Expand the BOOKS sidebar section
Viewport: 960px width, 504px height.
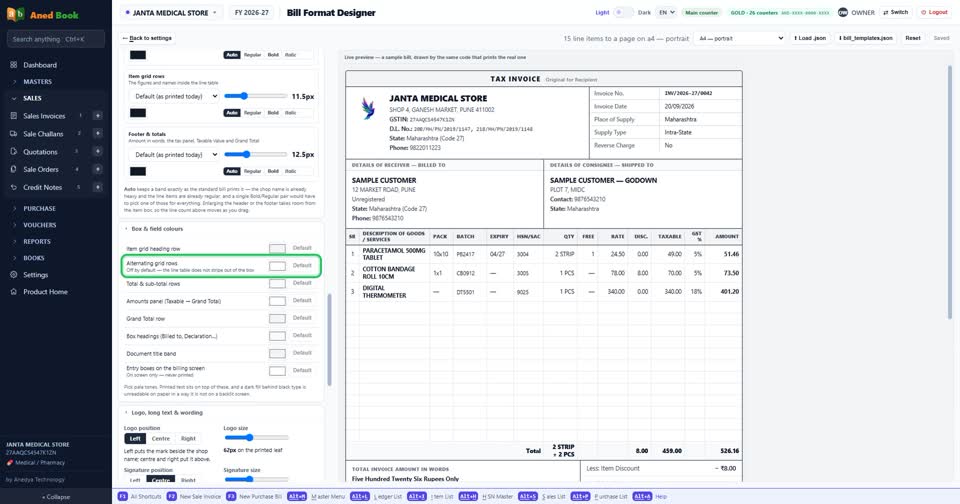[x=34, y=258]
